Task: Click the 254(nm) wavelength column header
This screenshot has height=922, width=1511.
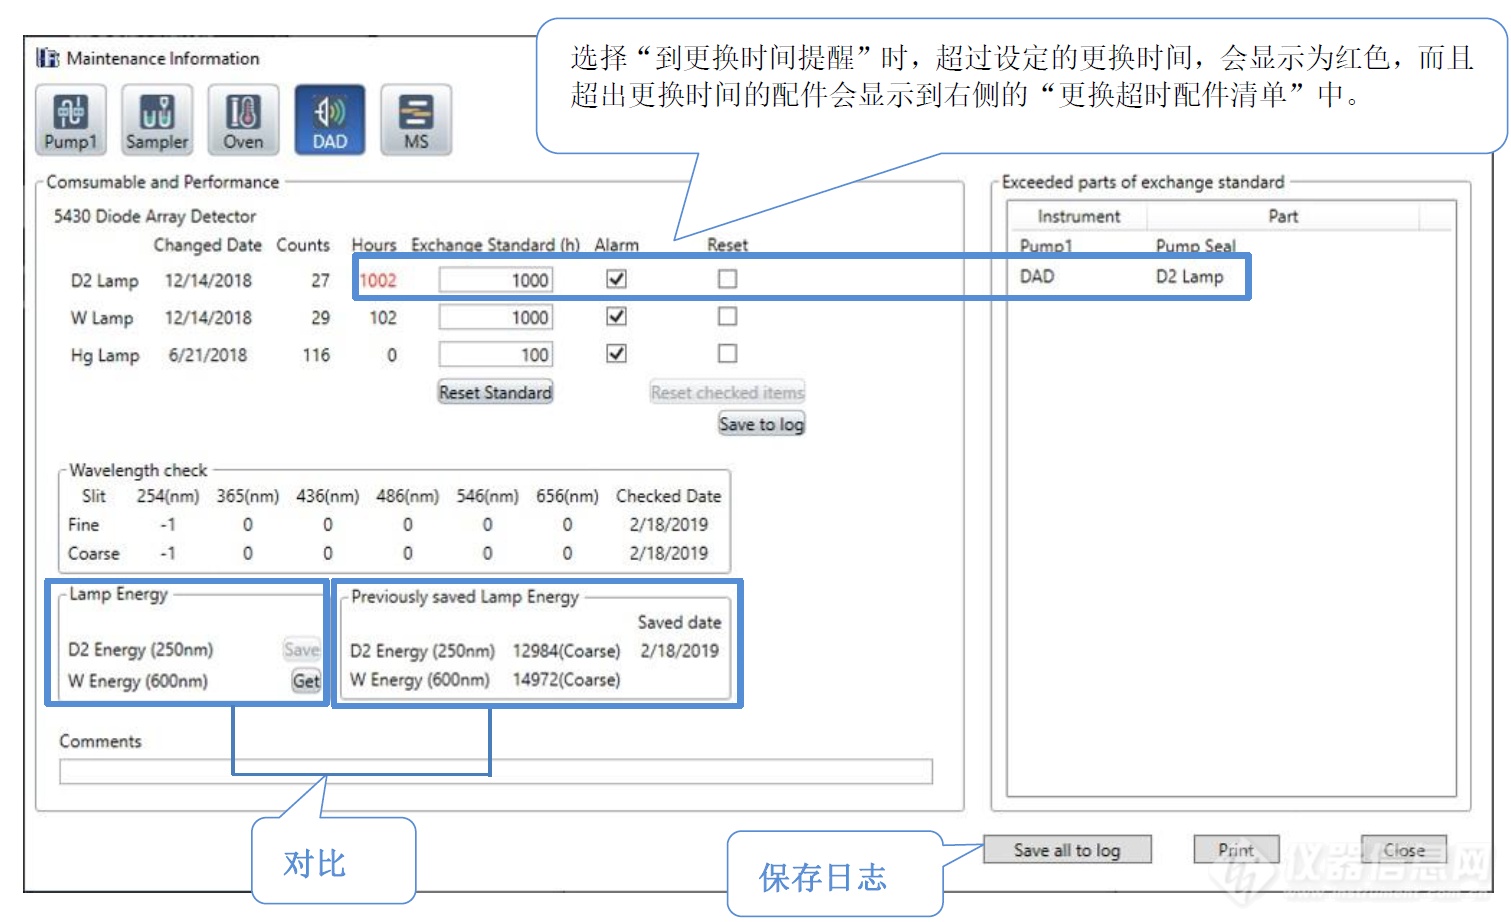Action: 168,496
